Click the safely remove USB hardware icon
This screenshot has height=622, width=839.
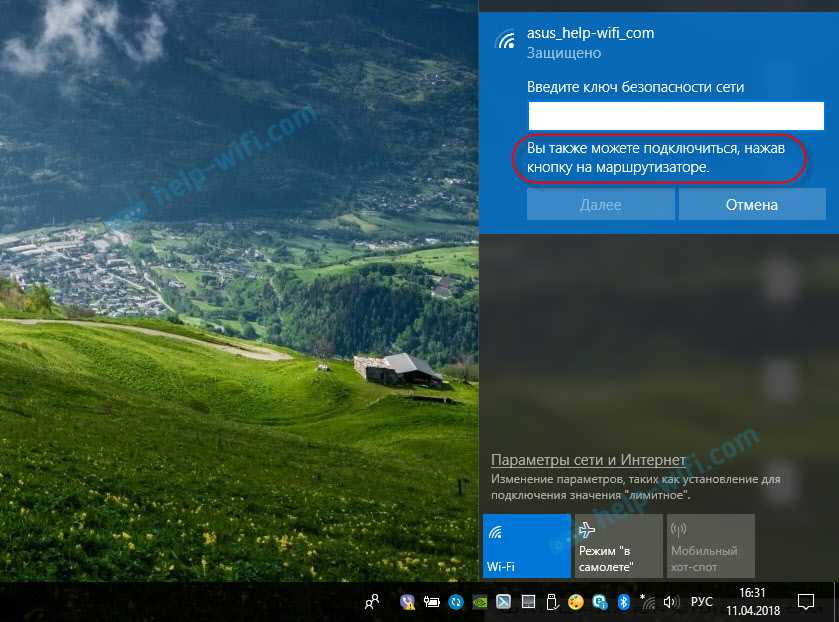552,603
